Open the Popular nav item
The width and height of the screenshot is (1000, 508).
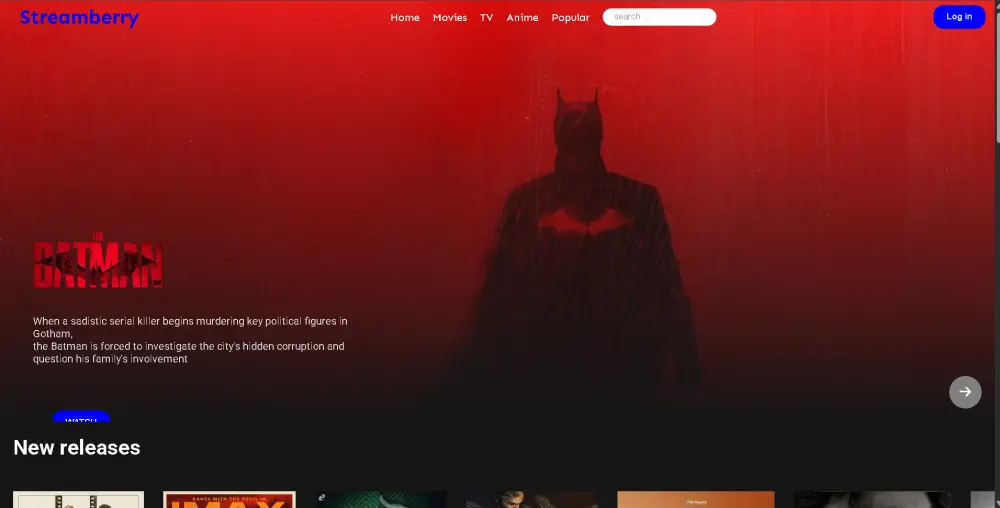pyautogui.click(x=570, y=18)
